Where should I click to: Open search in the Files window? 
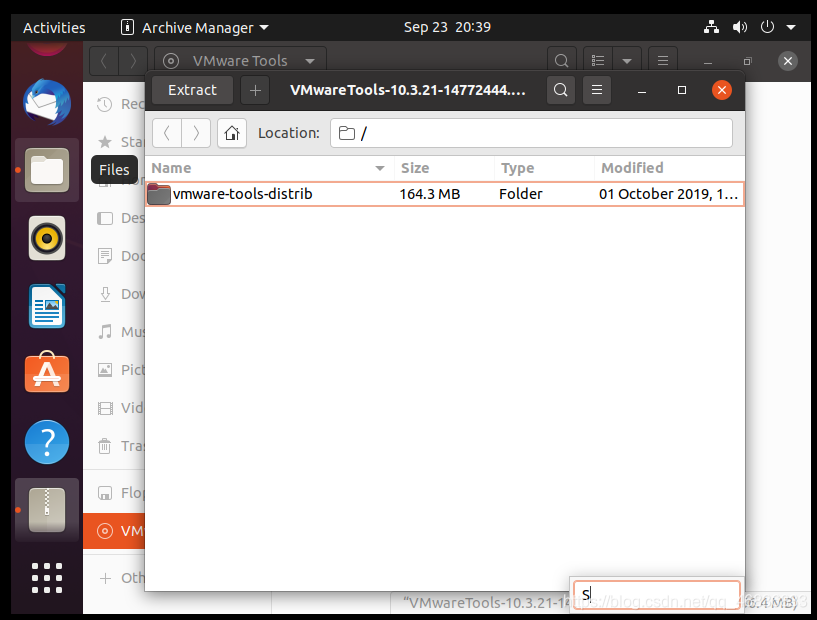[x=562, y=61]
